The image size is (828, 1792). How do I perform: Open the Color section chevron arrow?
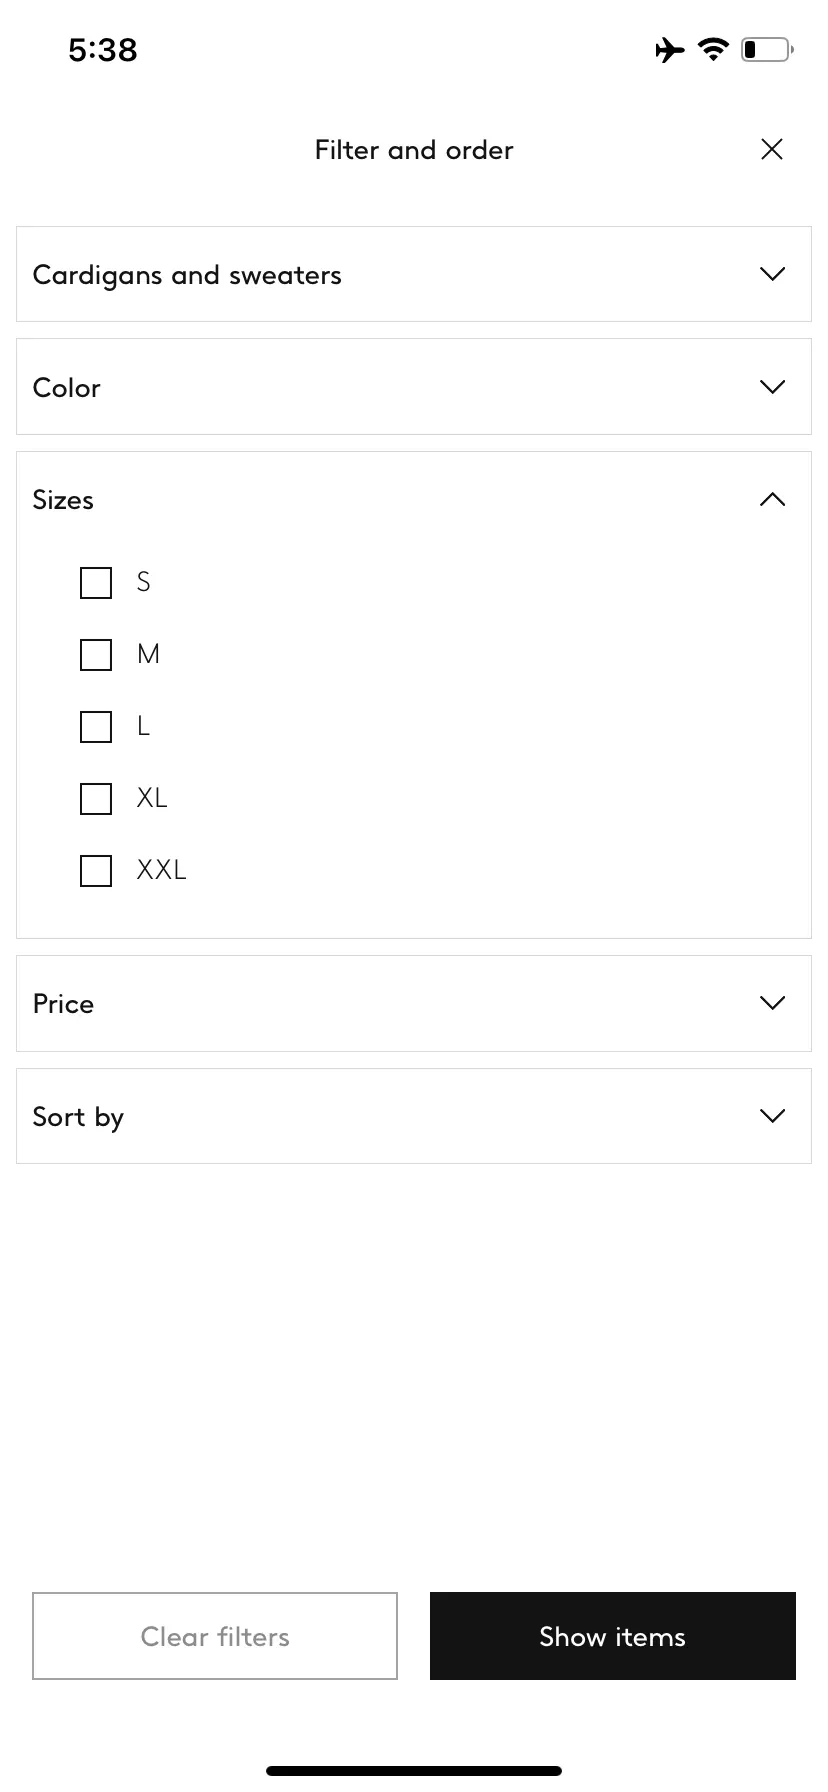772,387
